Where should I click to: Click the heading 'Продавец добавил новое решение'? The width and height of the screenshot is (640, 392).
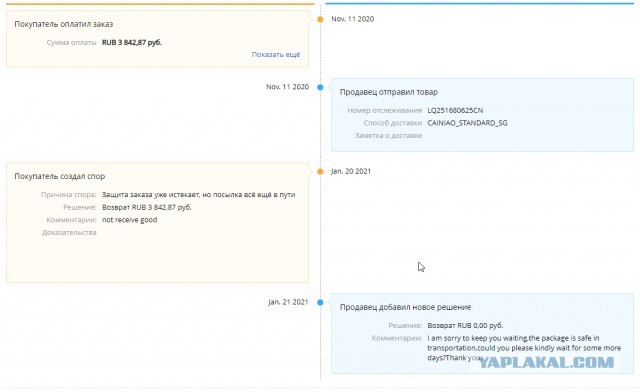405,307
